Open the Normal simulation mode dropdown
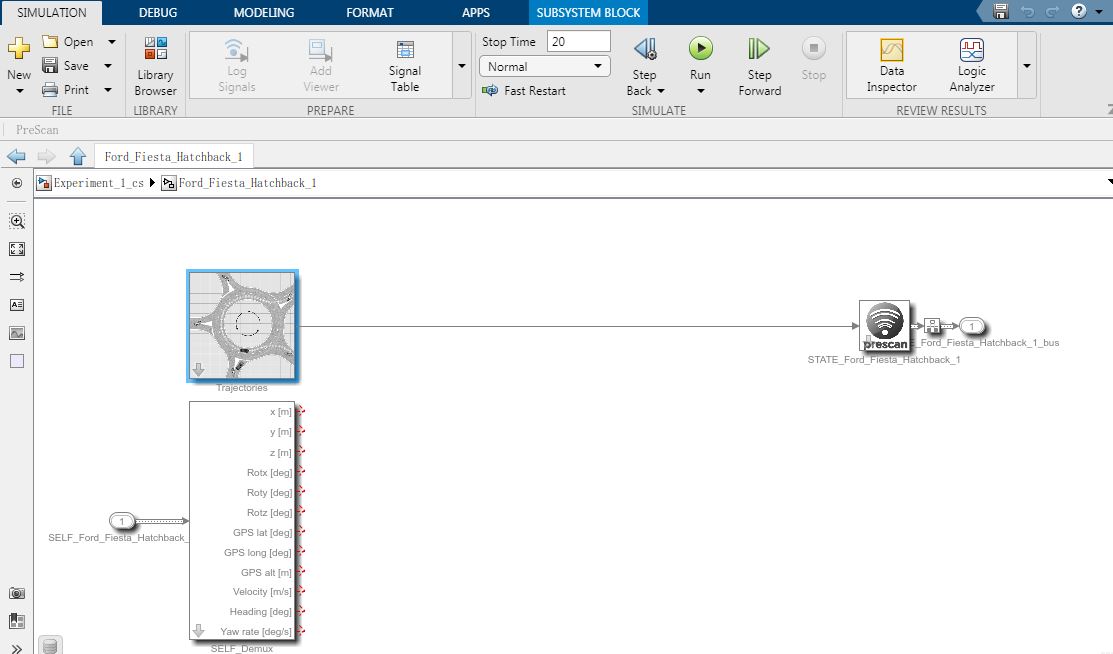Screen dimensions: 1113x654 [x=544, y=66]
